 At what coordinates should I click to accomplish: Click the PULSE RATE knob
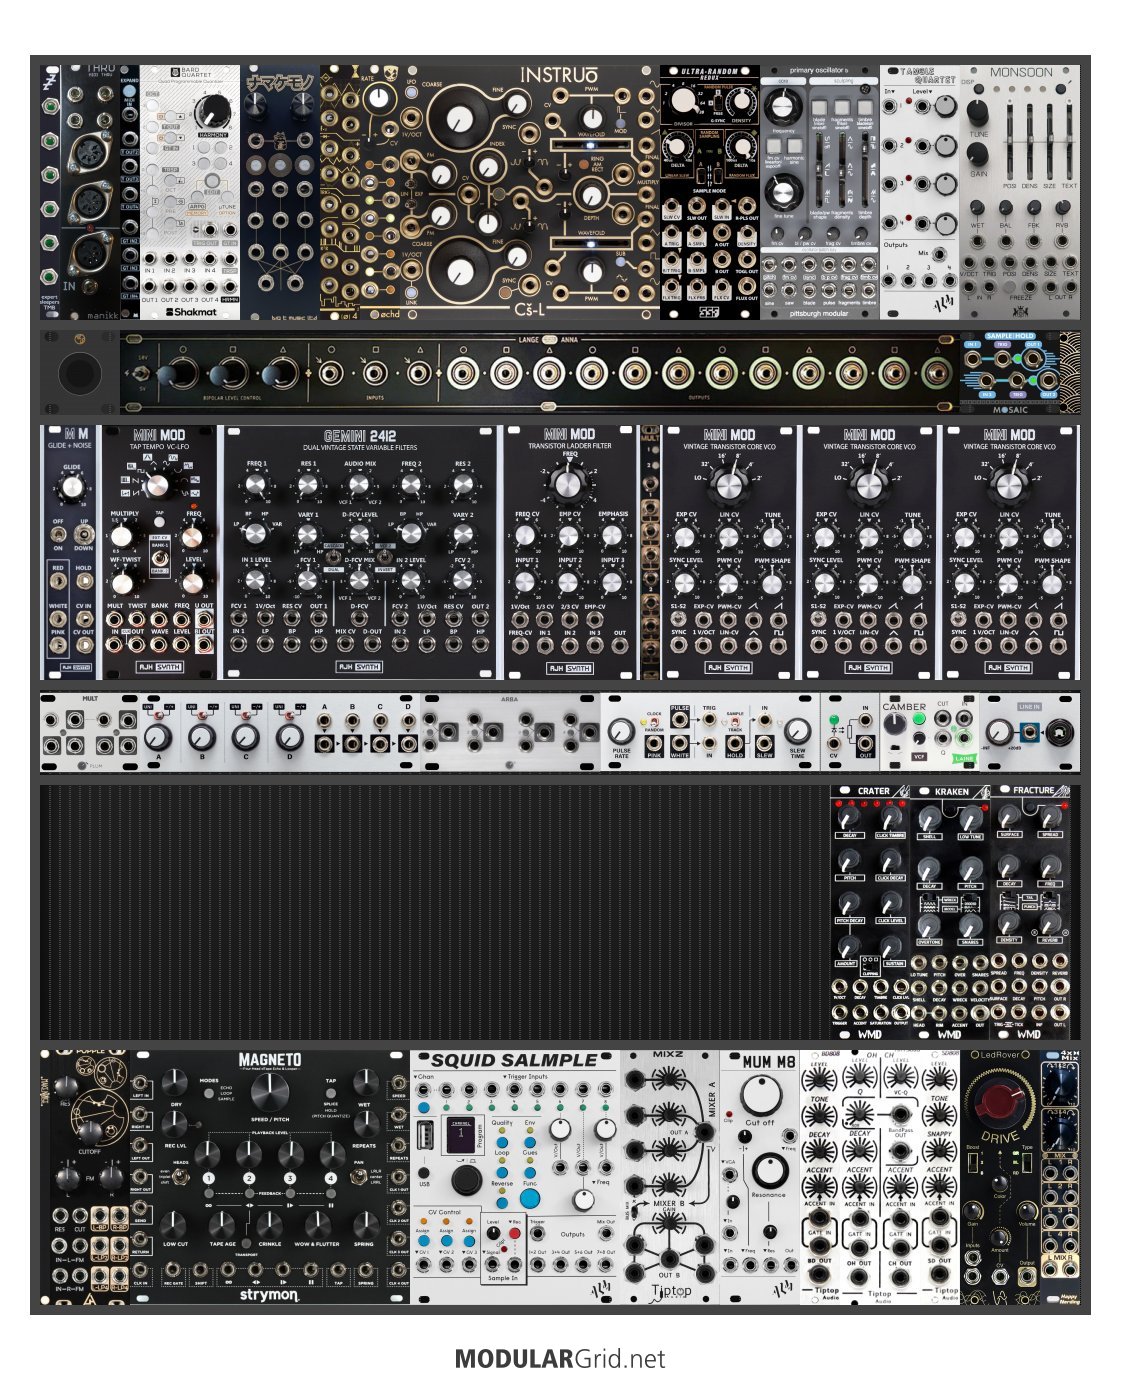coord(621,731)
